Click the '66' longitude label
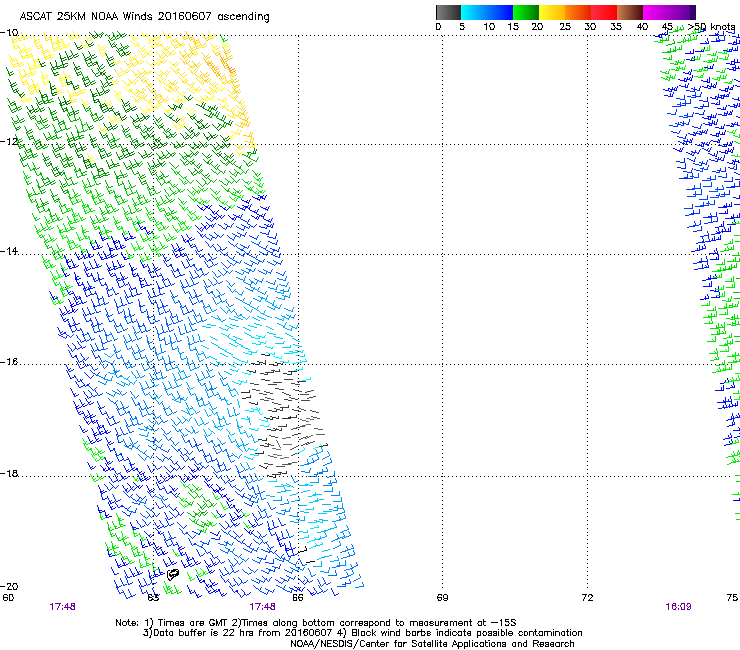This screenshot has width=740, height=650. [298, 598]
